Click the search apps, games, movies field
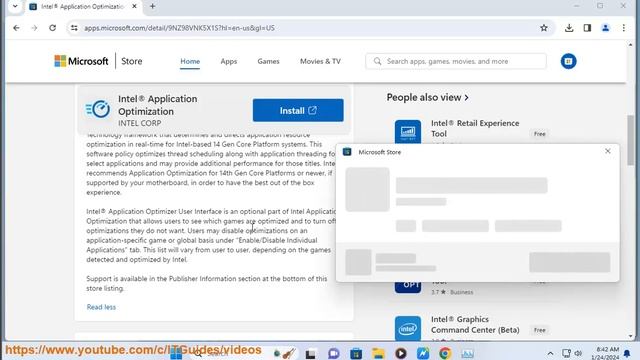This screenshot has width=640, height=360. [x=456, y=61]
